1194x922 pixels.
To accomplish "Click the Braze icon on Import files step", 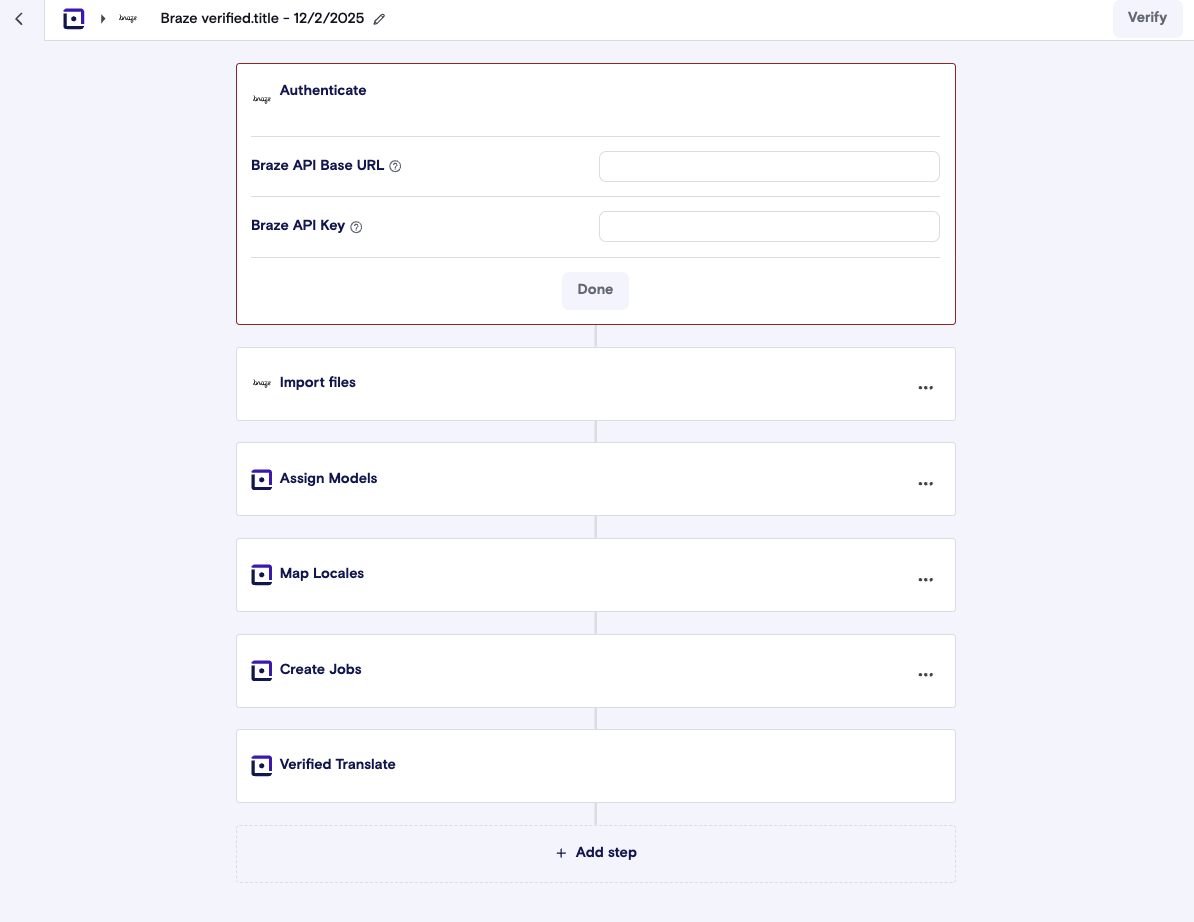I will [x=261, y=382].
